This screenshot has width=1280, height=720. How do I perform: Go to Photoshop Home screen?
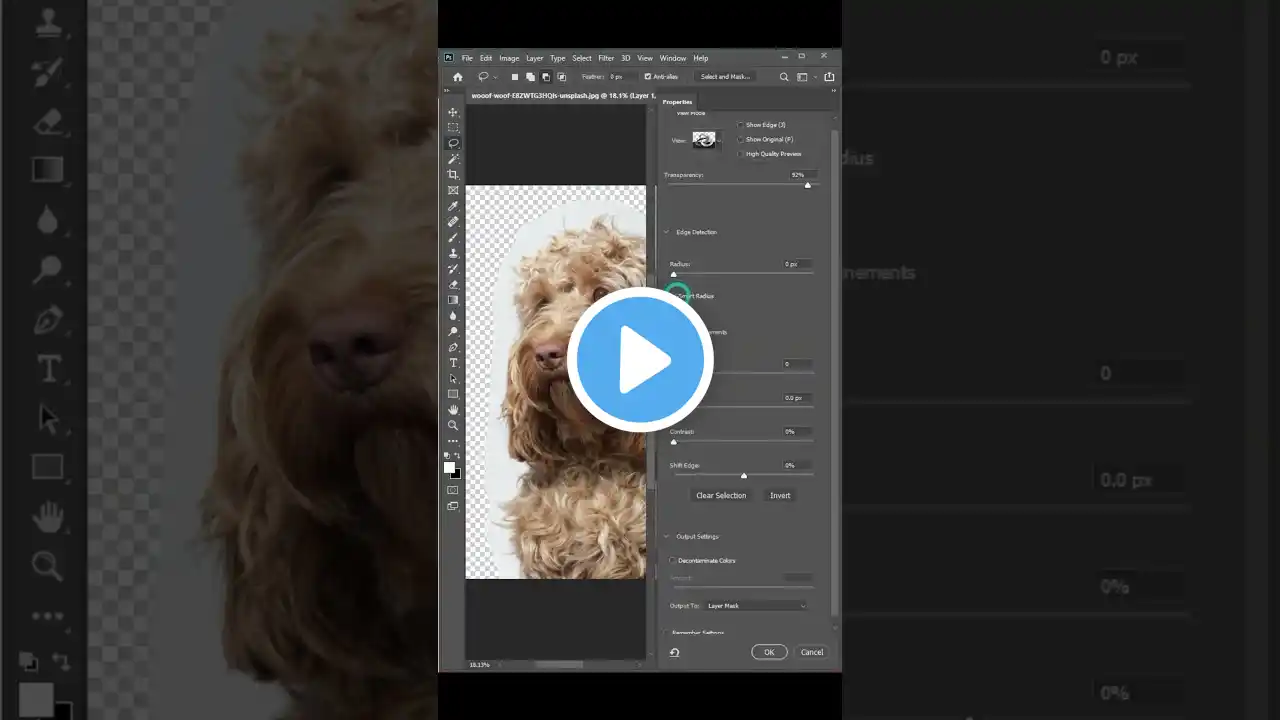click(457, 77)
